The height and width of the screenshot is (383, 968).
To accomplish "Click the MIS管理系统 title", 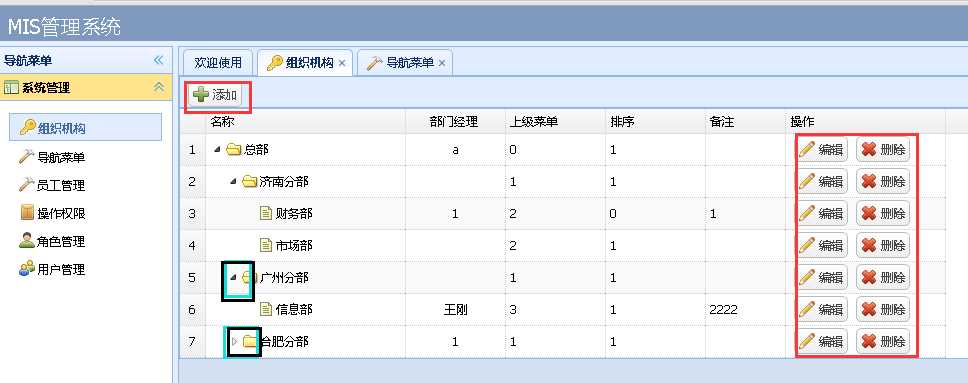I will click(x=64, y=27).
